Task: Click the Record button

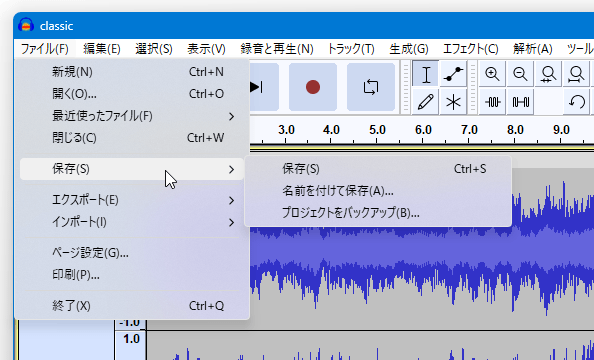Action: click(x=313, y=87)
